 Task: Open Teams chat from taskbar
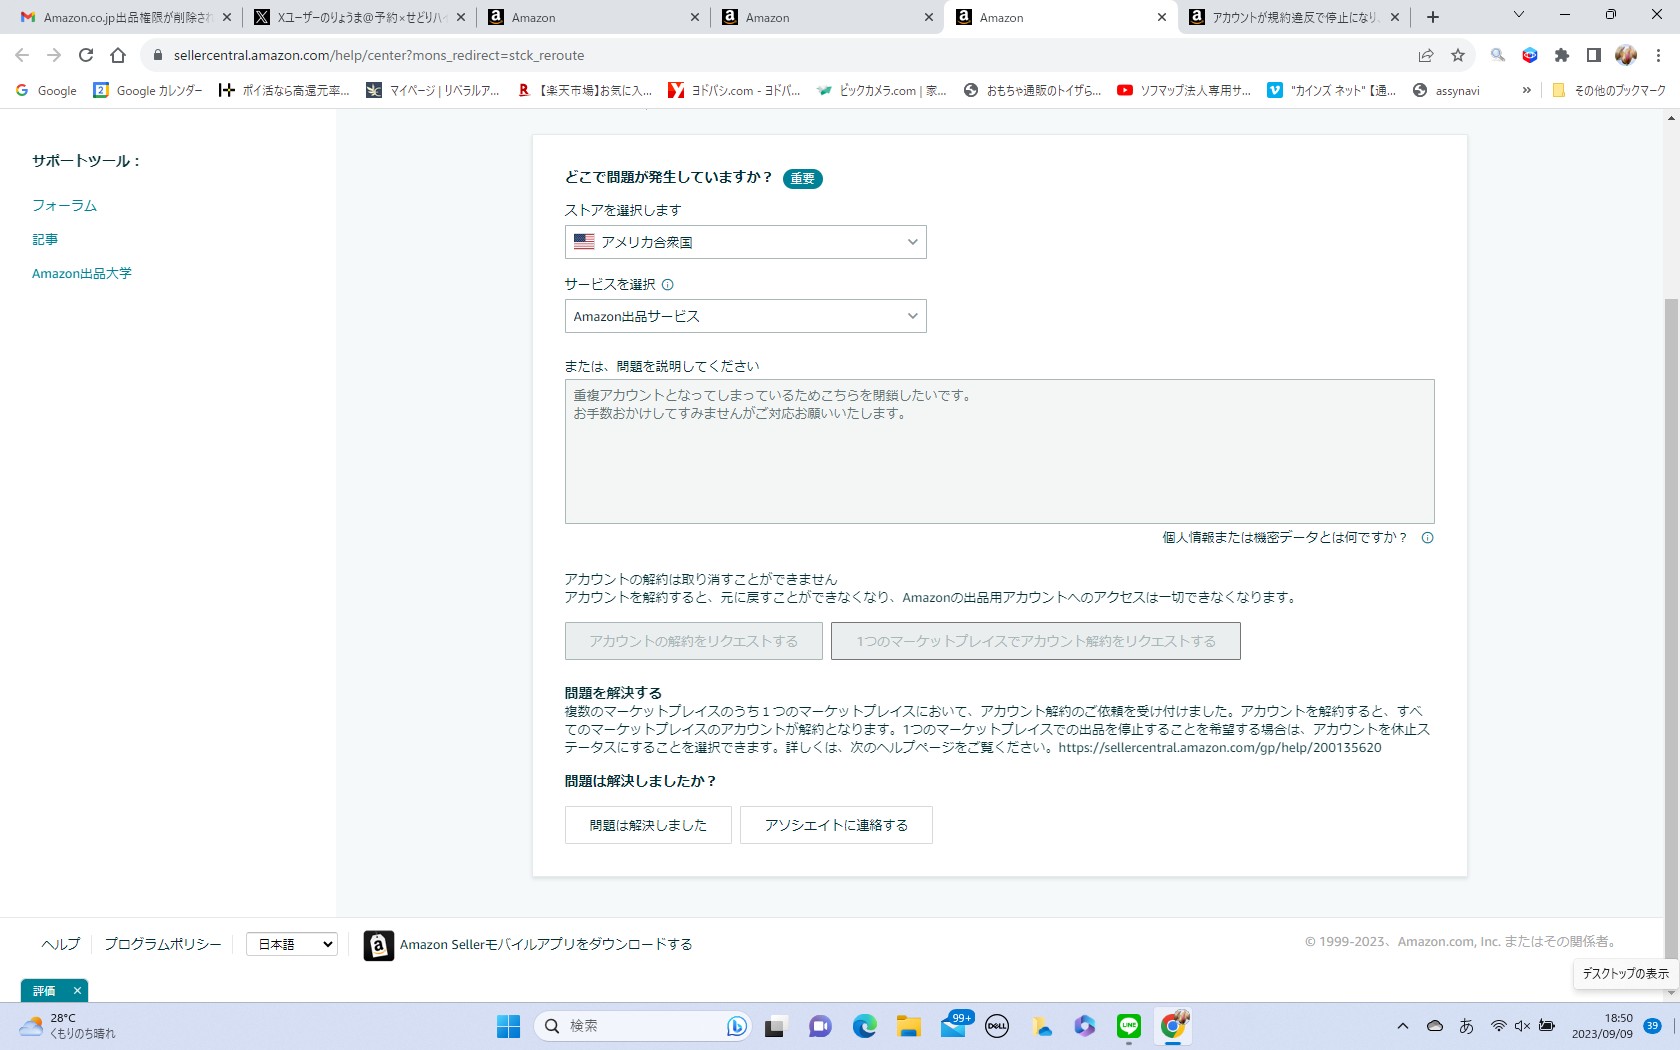pos(820,1026)
